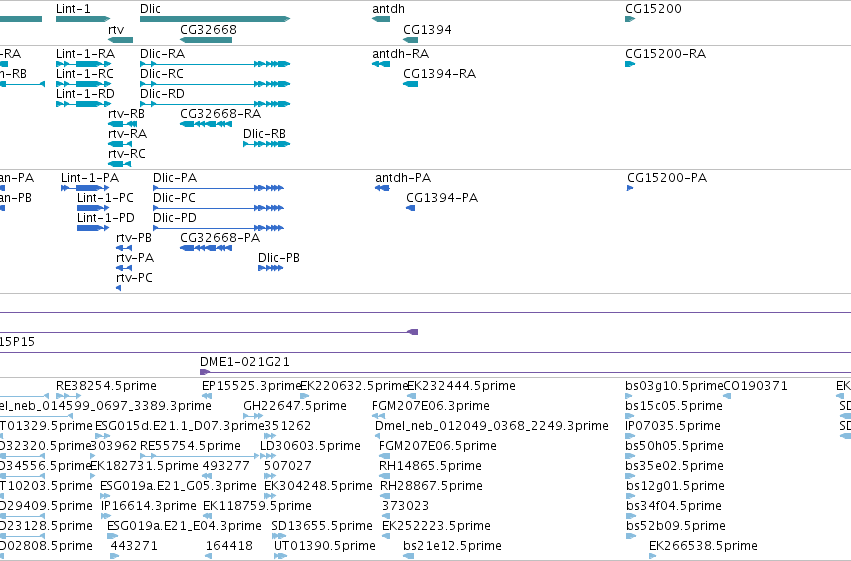The width and height of the screenshot is (851, 561).
Task: Click the CG1394 gene glyph
Action: coord(411,40)
